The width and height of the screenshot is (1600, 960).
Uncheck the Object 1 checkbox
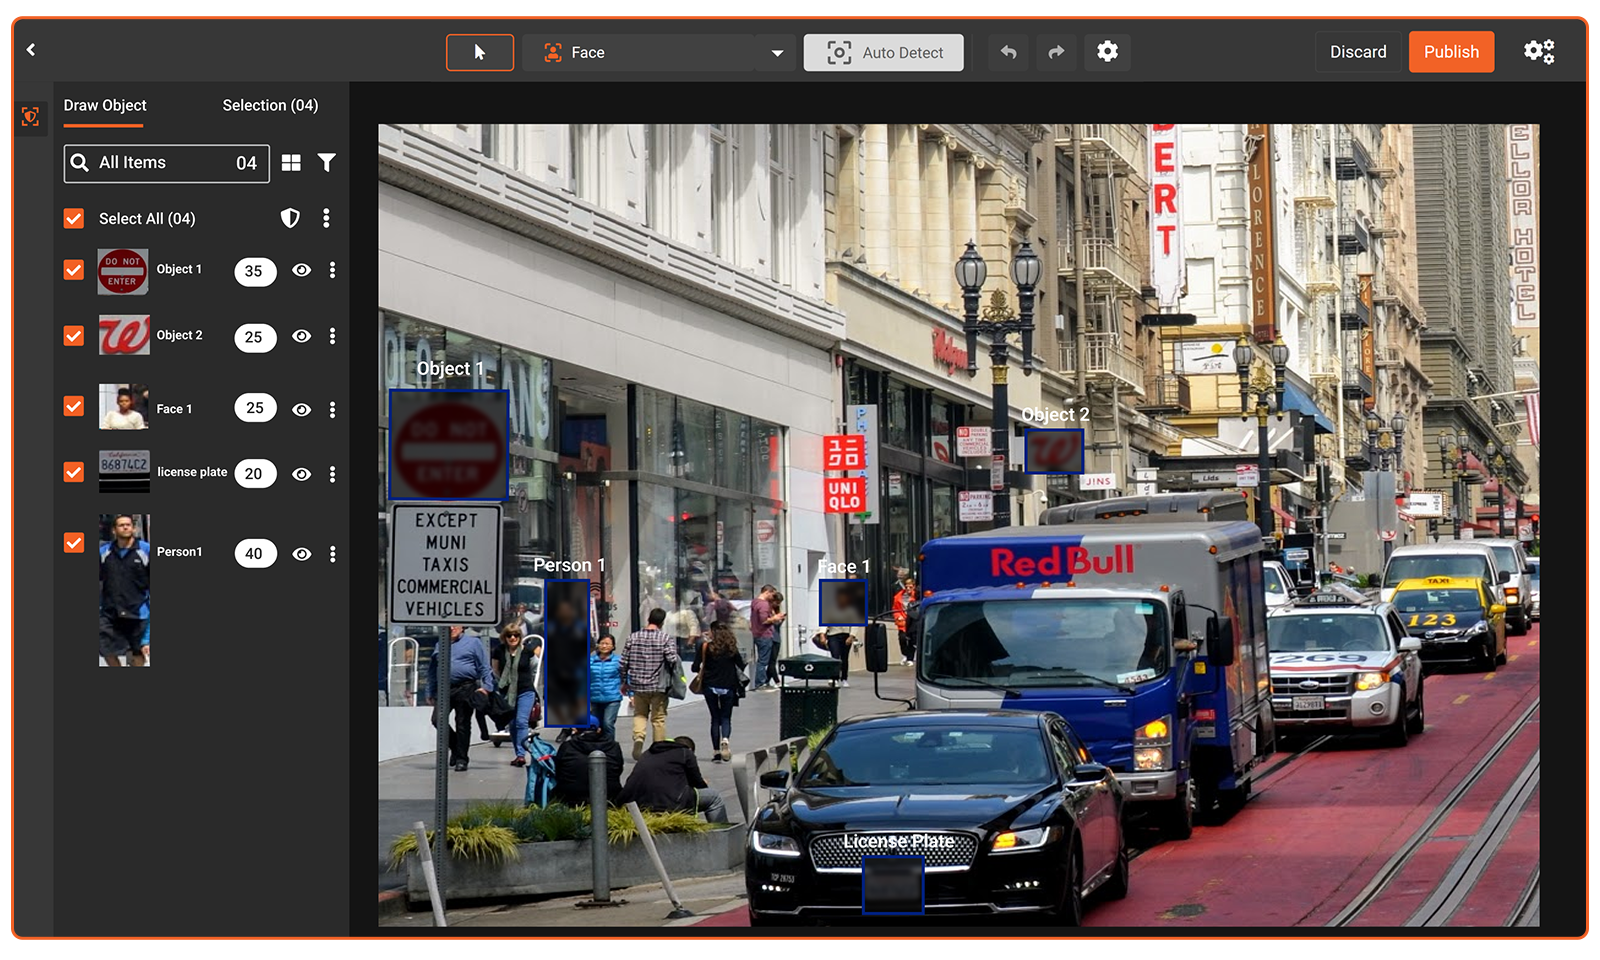click(74, 270)
